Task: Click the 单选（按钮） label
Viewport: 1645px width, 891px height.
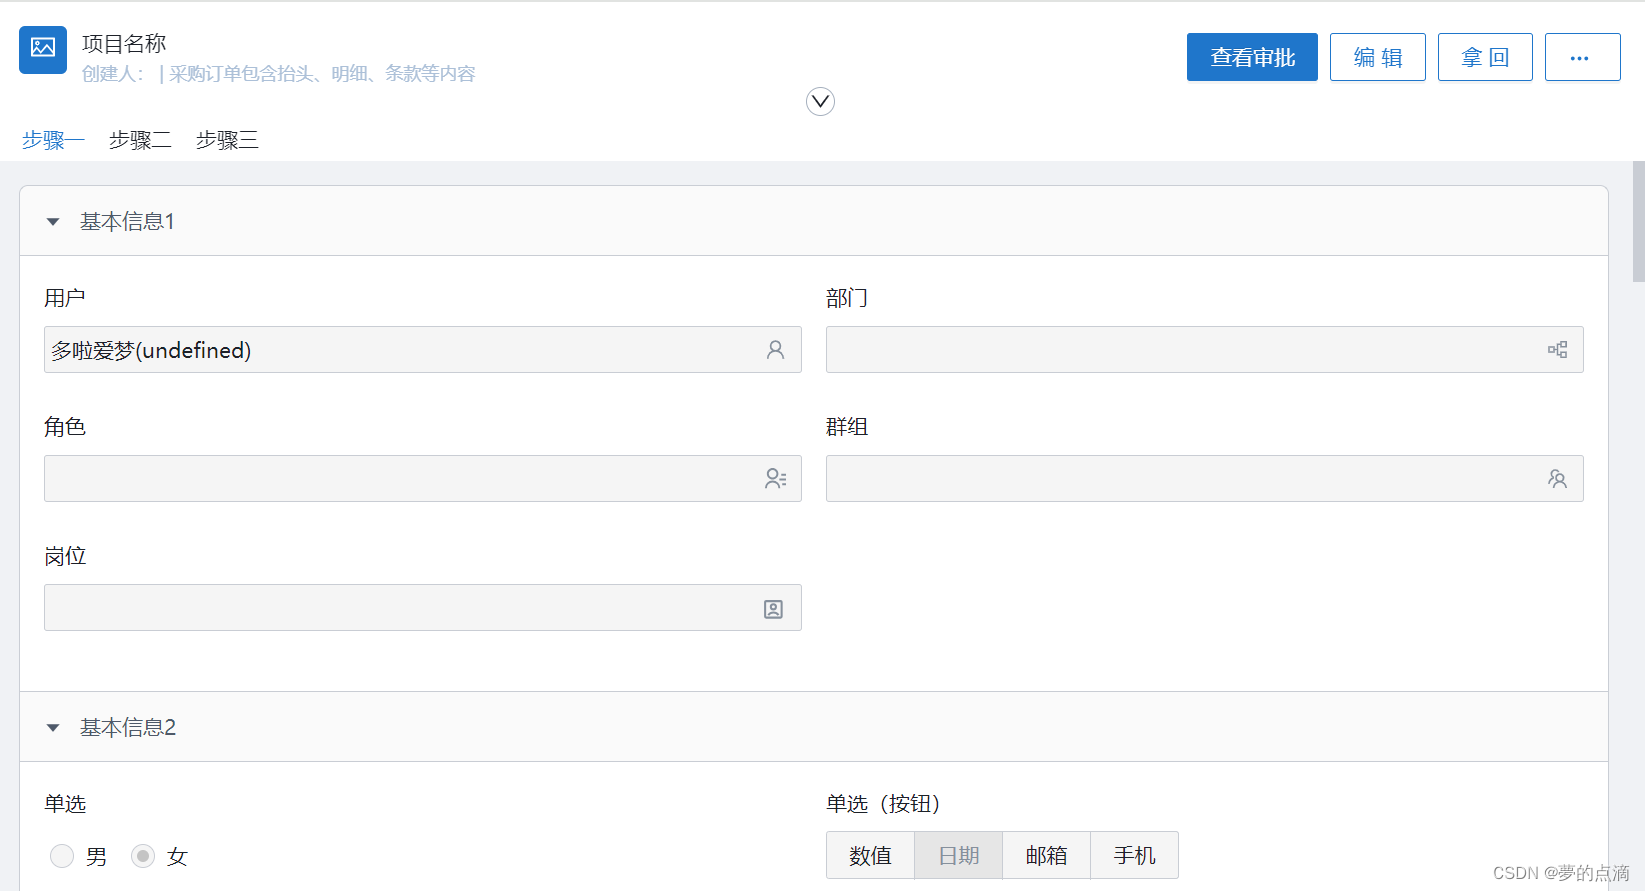Action: coord(883,804)
